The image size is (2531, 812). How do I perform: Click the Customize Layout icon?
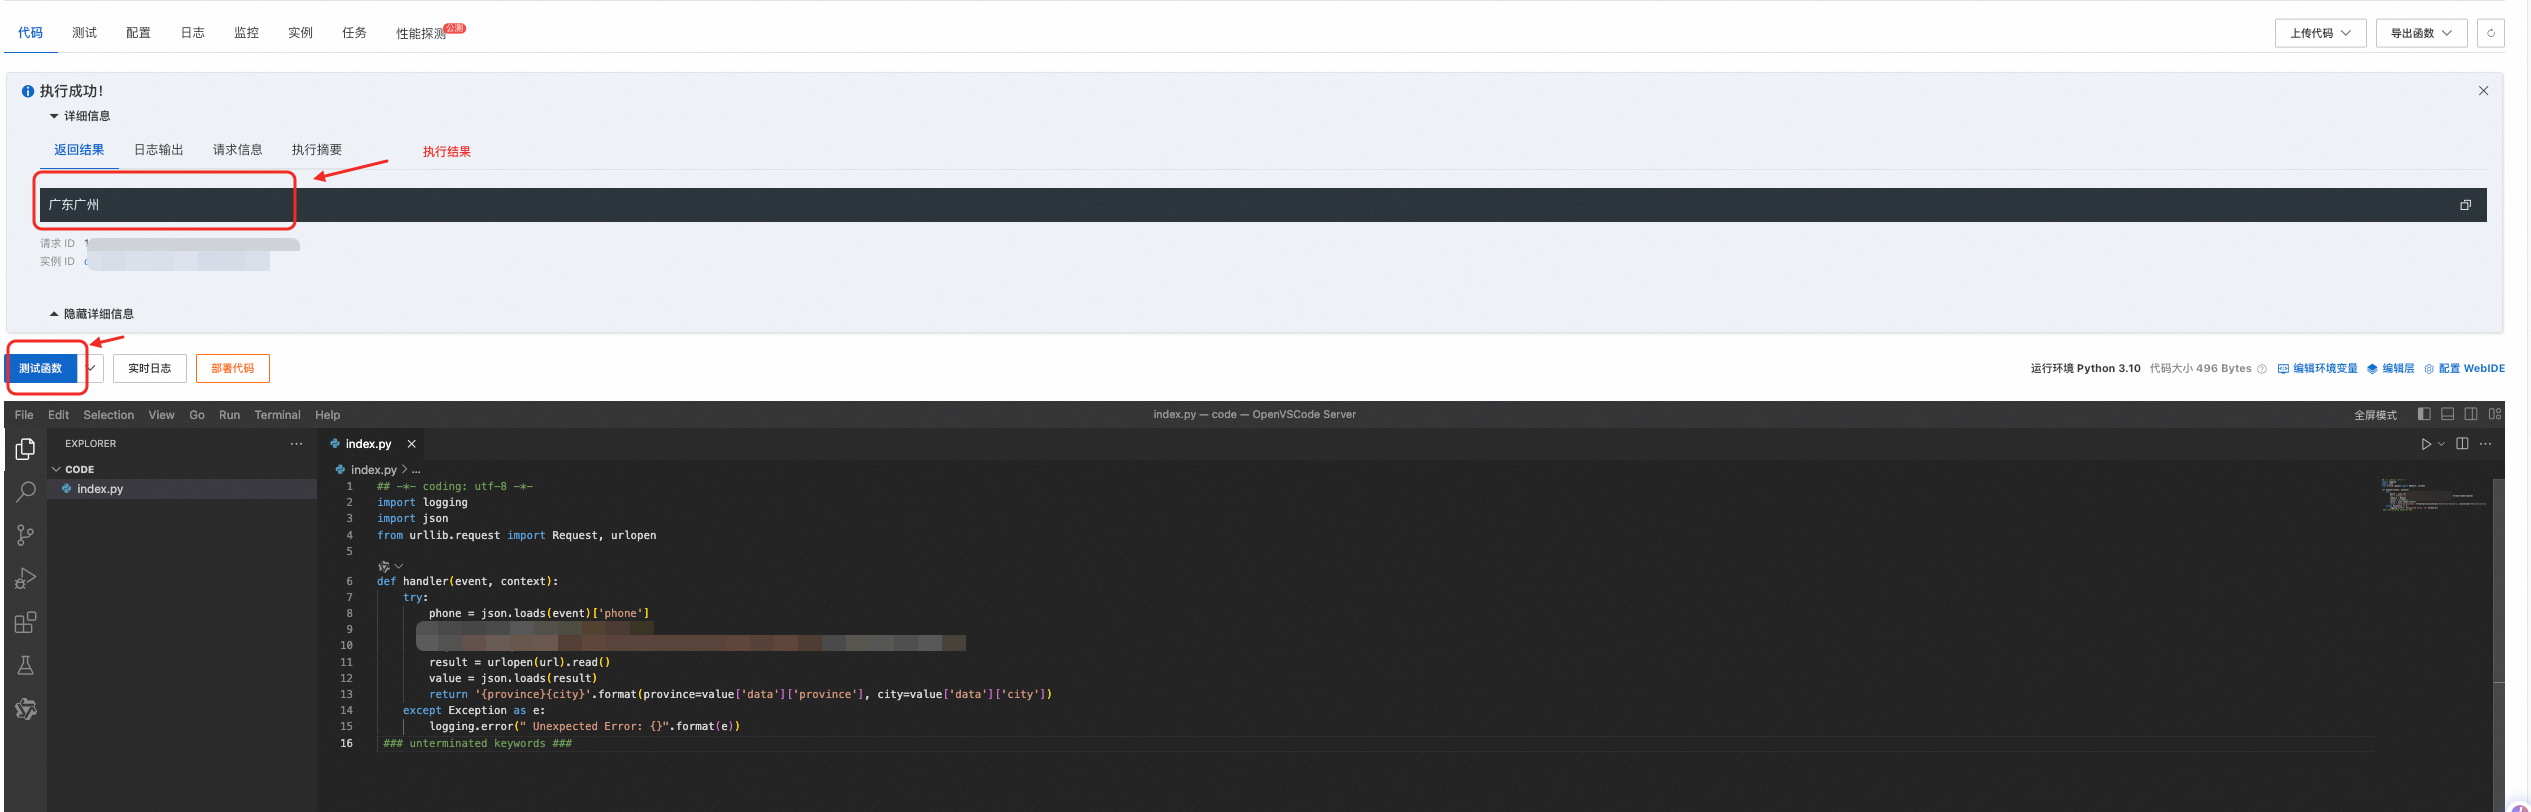pyautogui.click(x=2495, y=414)
